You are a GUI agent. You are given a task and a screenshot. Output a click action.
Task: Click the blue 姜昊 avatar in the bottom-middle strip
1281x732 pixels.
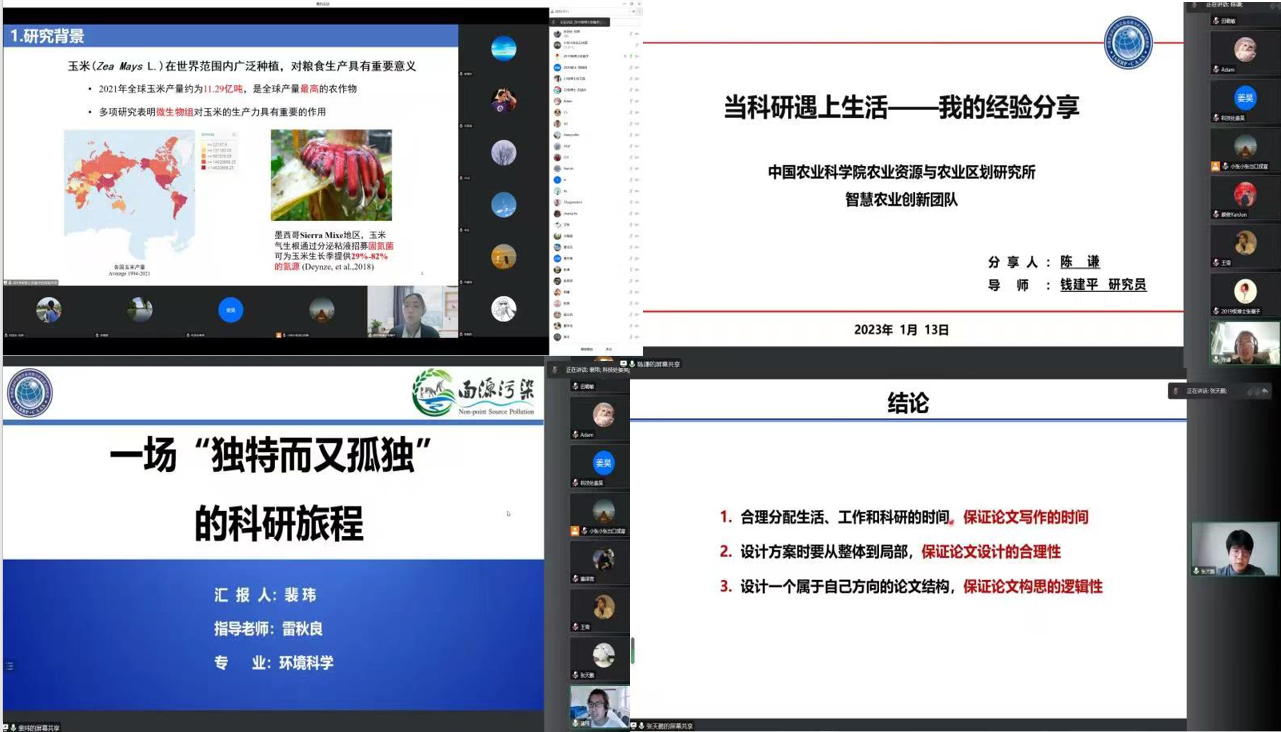tap(602, 463)
